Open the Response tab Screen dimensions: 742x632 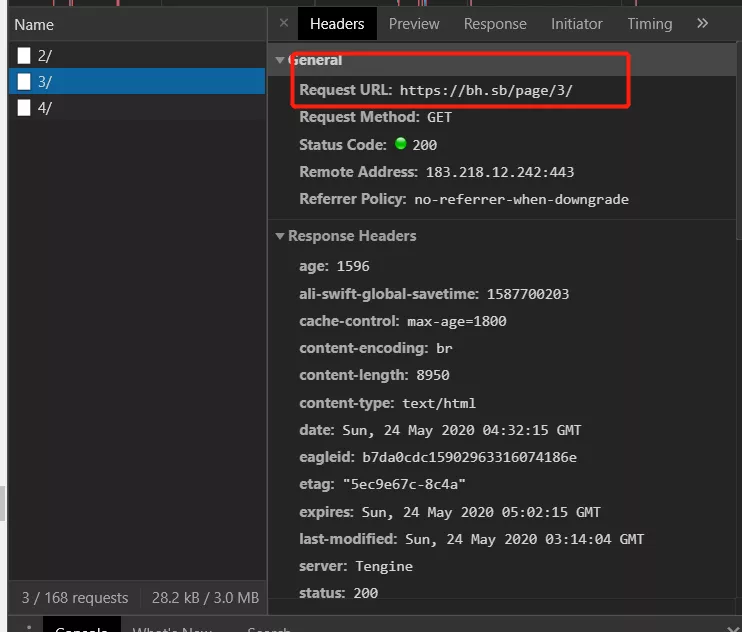495,24
